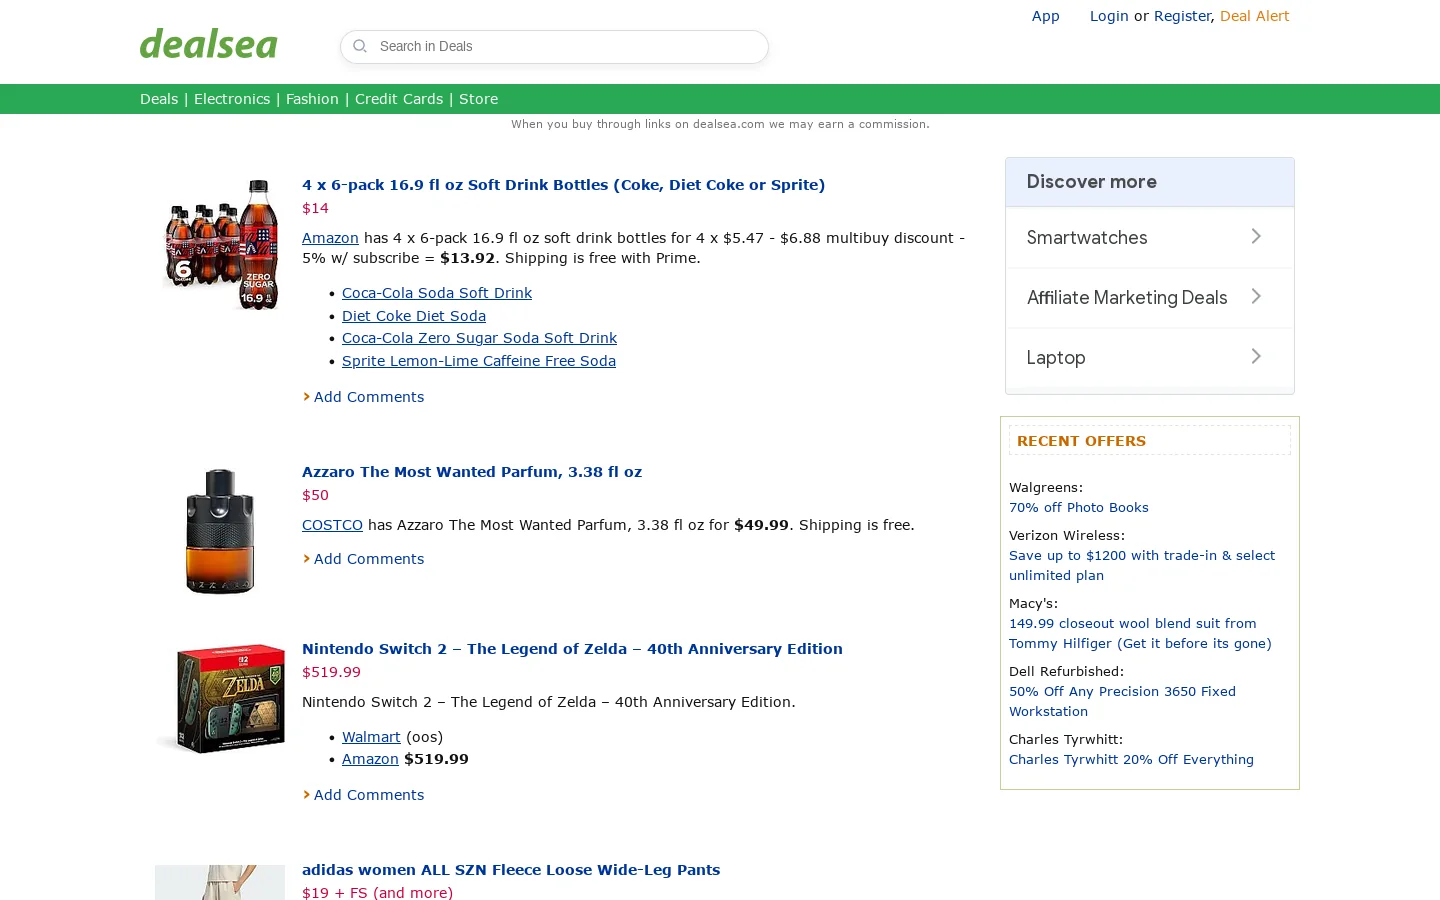Open Walgreens 70% off Photo Books offer
This screenshot has height=900, width=1440.
coord(1079,508)
